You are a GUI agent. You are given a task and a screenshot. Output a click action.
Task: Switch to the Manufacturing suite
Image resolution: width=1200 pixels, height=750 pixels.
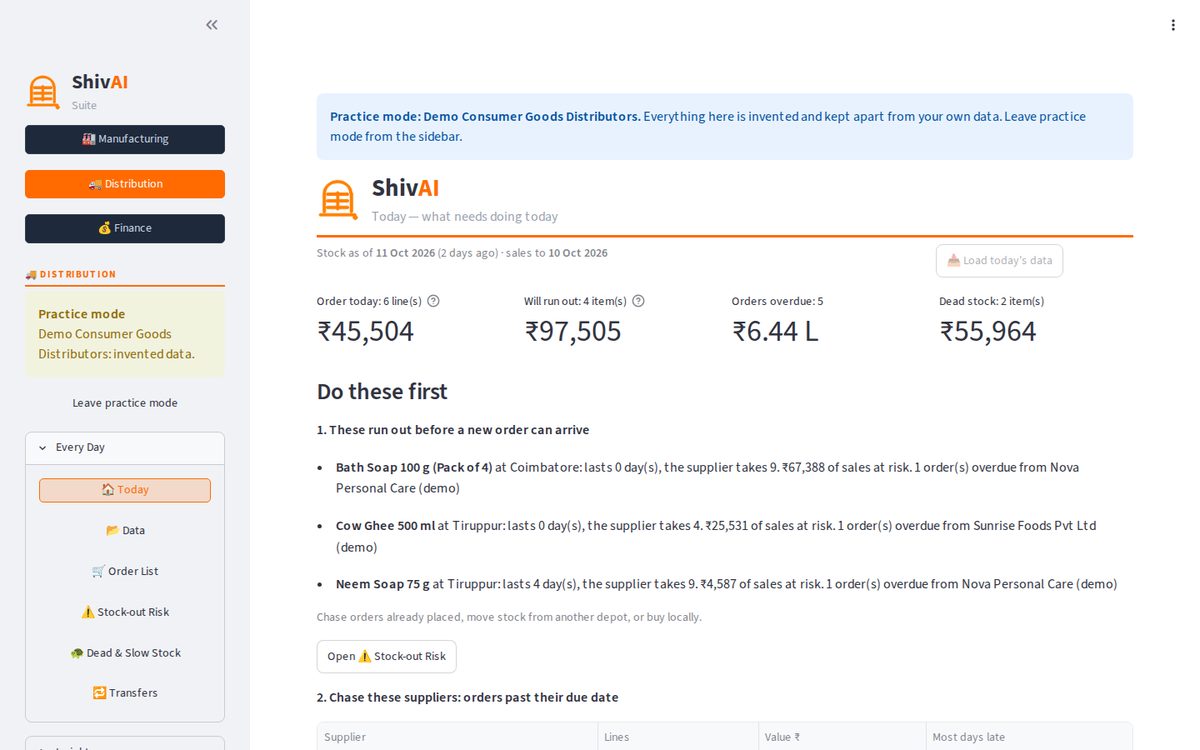click(125, 139)
